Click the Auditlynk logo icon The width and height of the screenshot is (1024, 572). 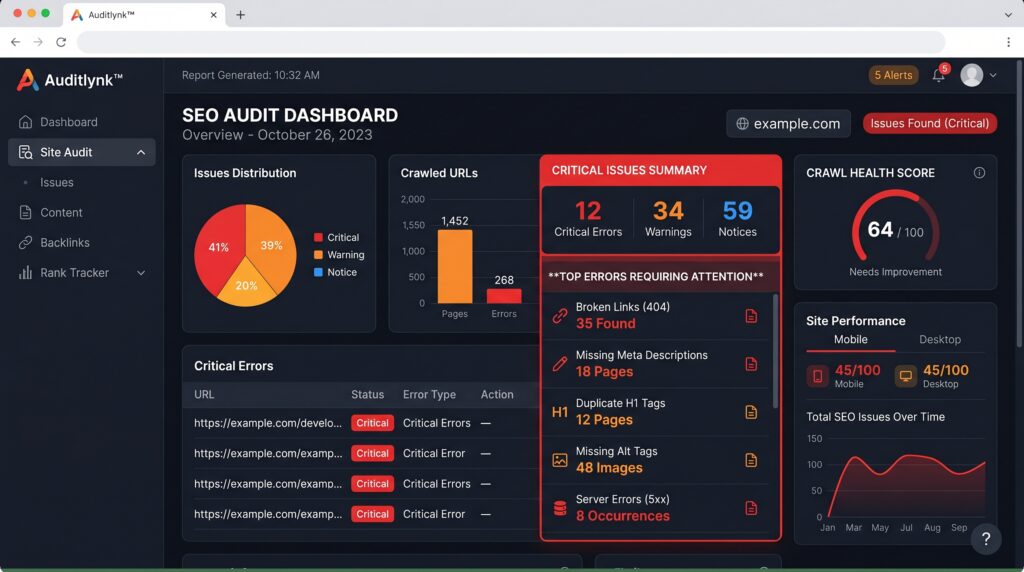tap(27, 80)
